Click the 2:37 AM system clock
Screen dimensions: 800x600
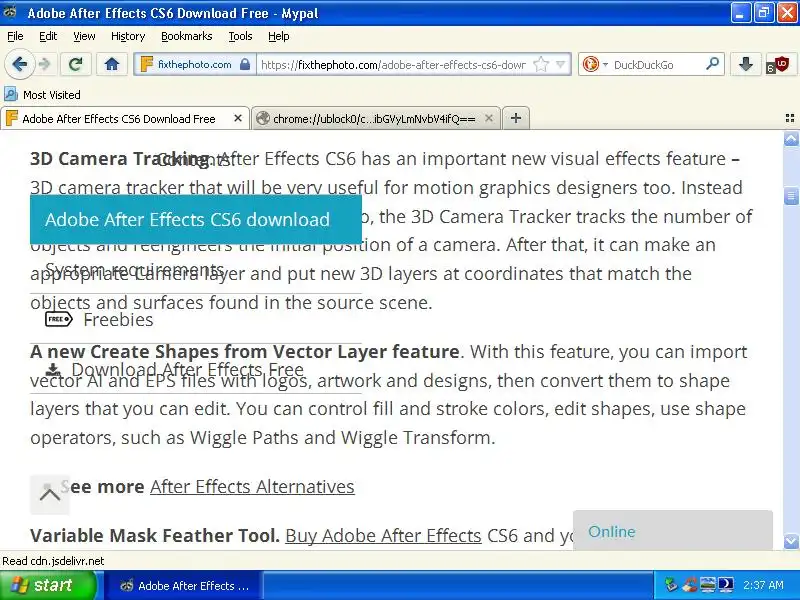point(763,585)
